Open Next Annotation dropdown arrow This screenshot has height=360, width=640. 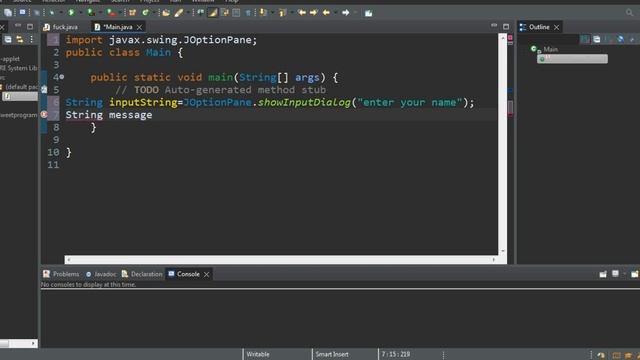[x=272, y=13]
